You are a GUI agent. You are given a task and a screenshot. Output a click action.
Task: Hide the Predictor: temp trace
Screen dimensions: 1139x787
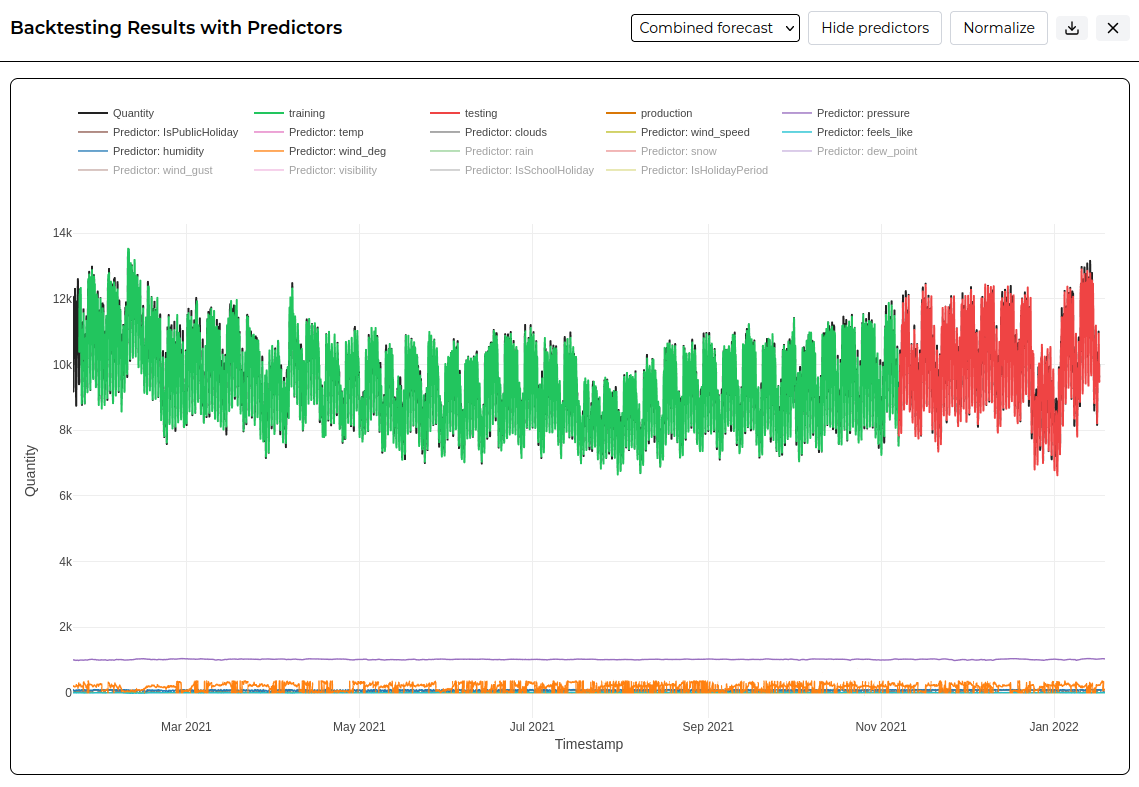pos(309,132)
